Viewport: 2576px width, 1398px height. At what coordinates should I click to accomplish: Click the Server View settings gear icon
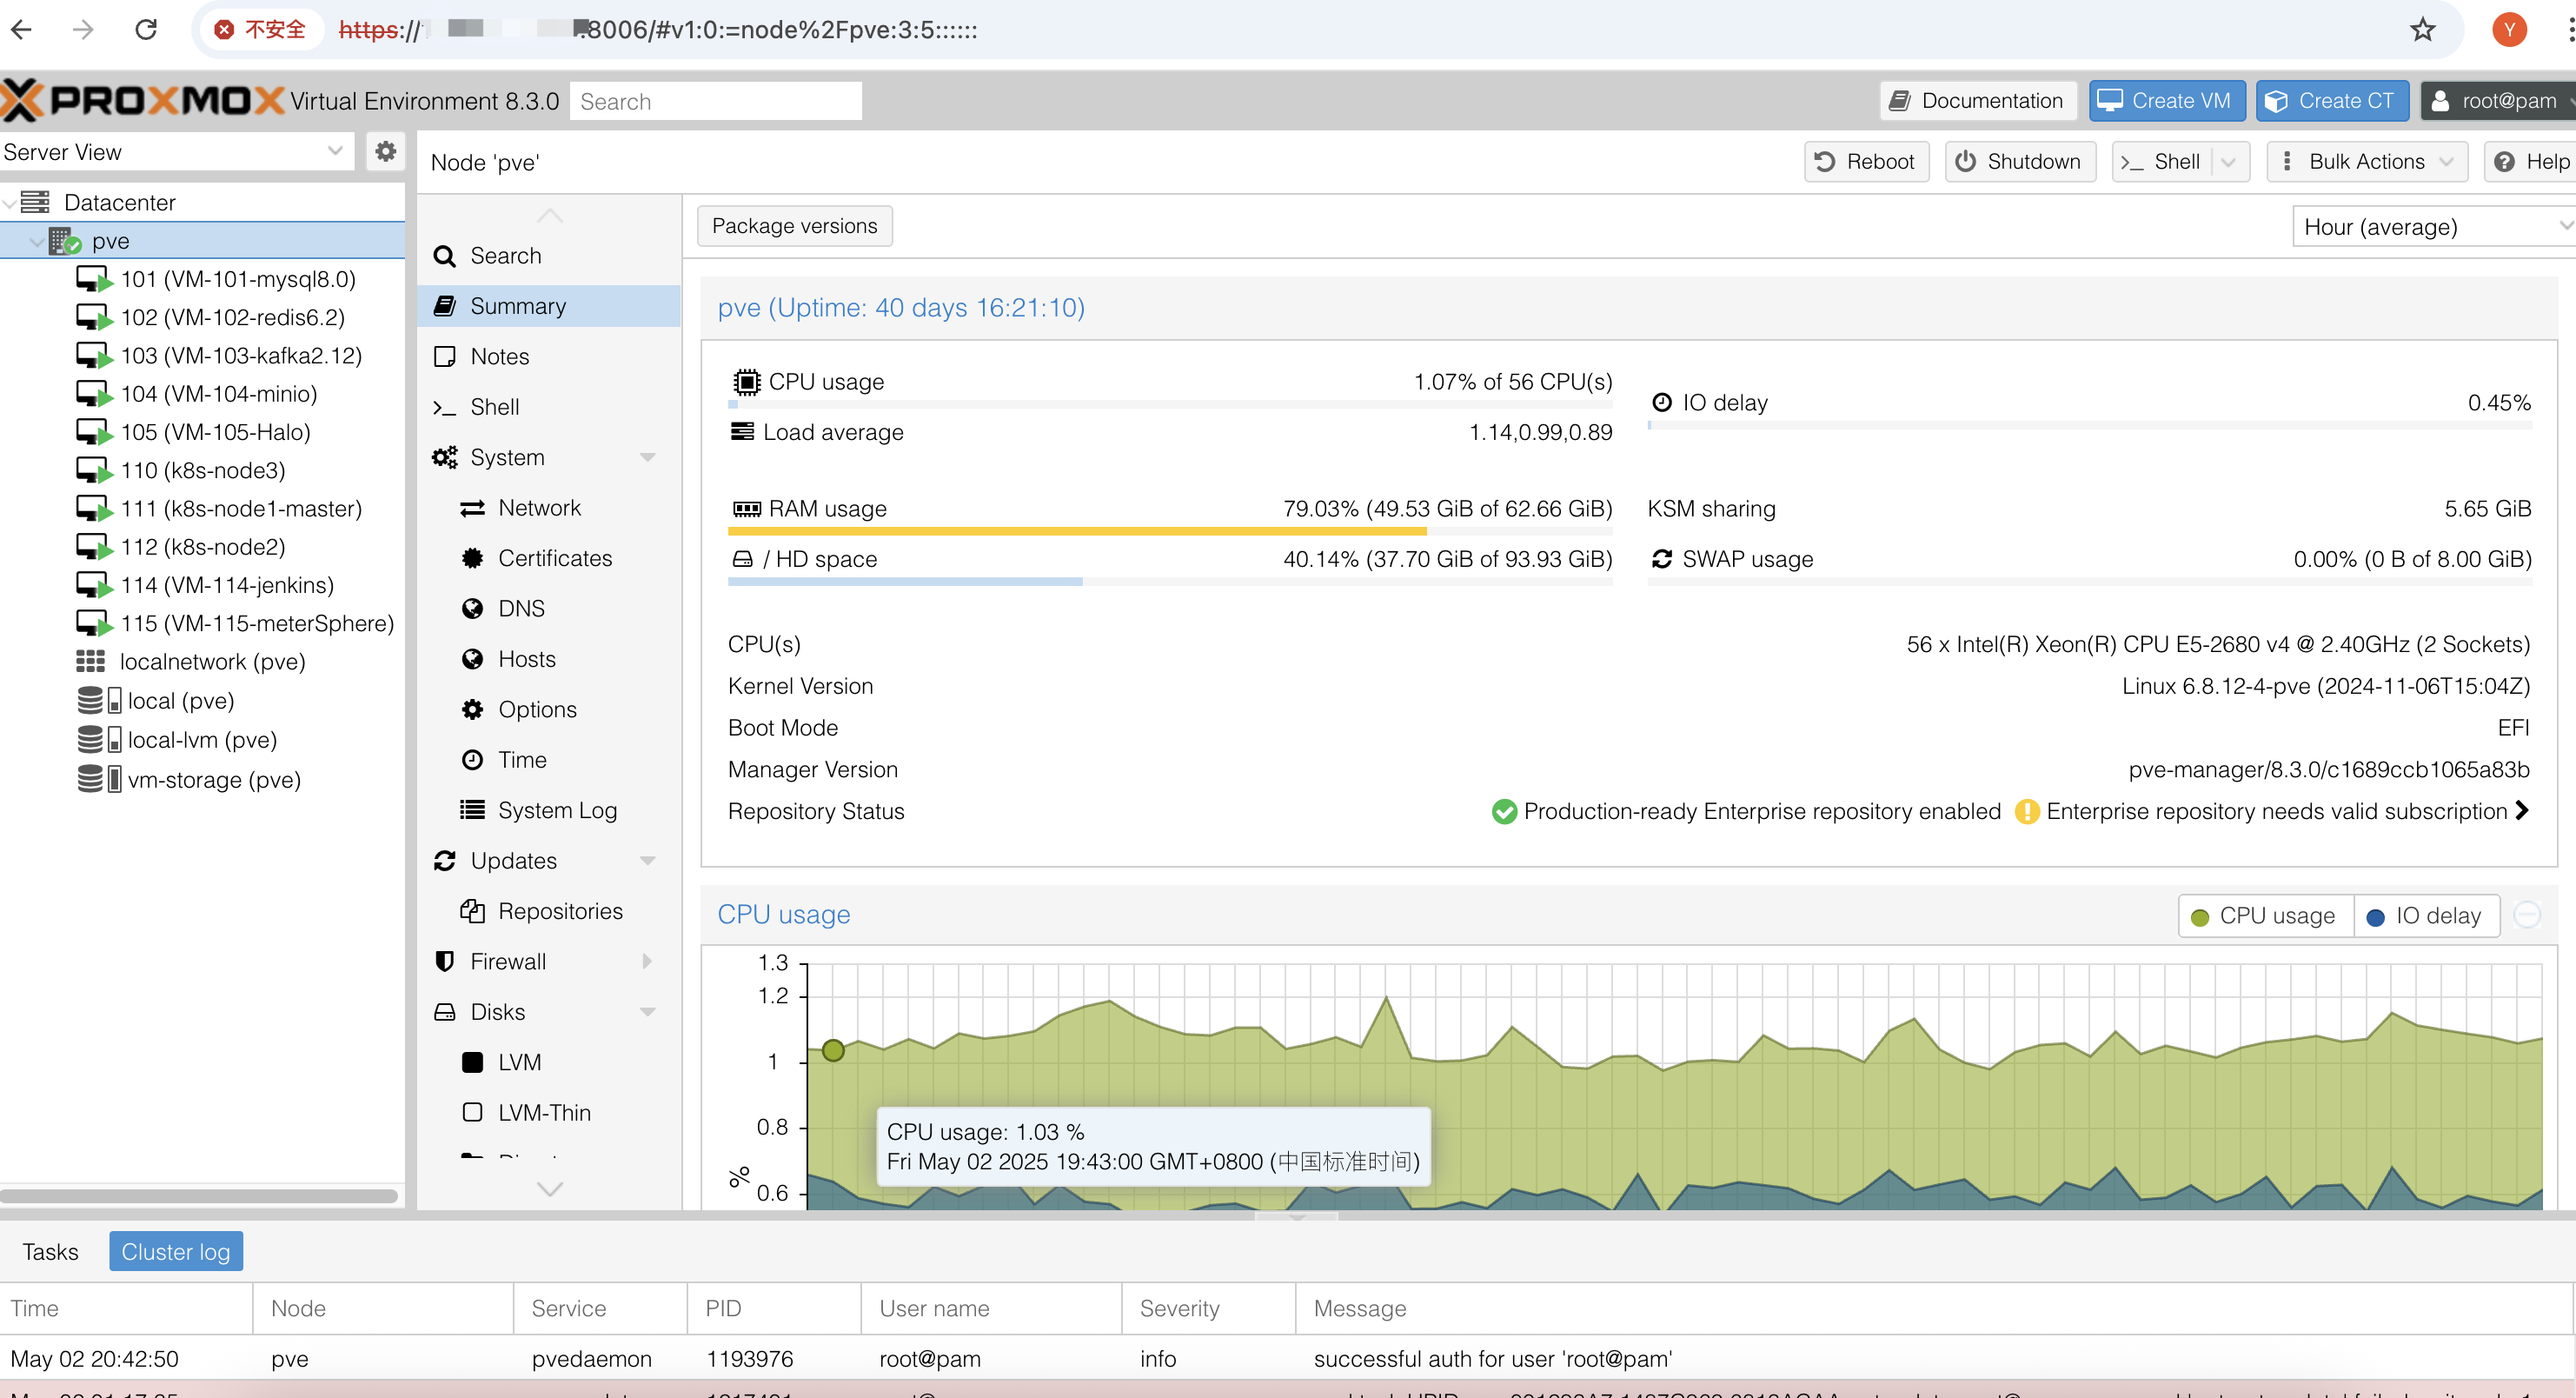[385, 152]
